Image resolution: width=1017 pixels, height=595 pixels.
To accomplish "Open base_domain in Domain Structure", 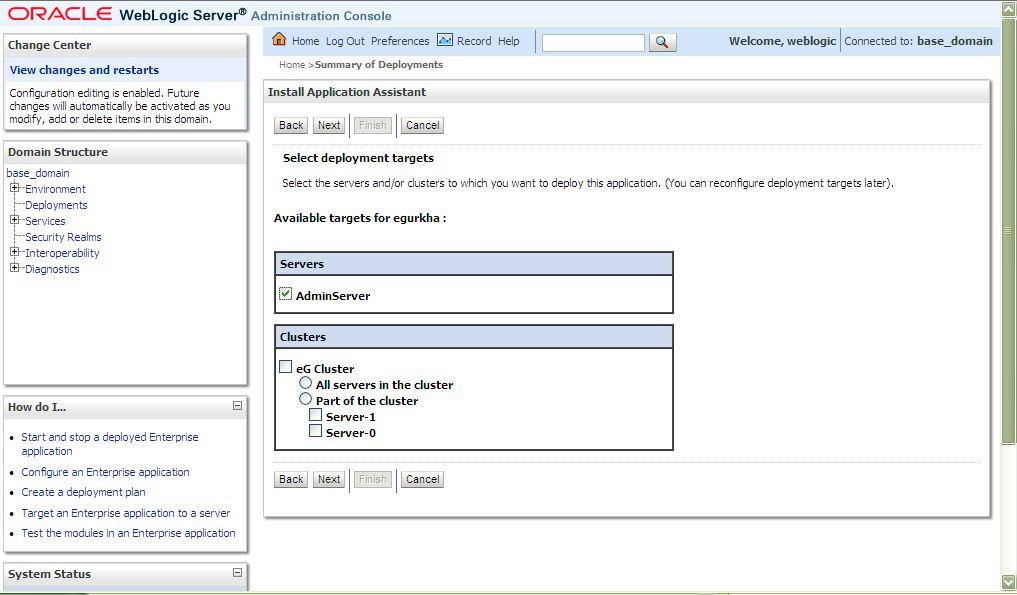I will (38, 173).
